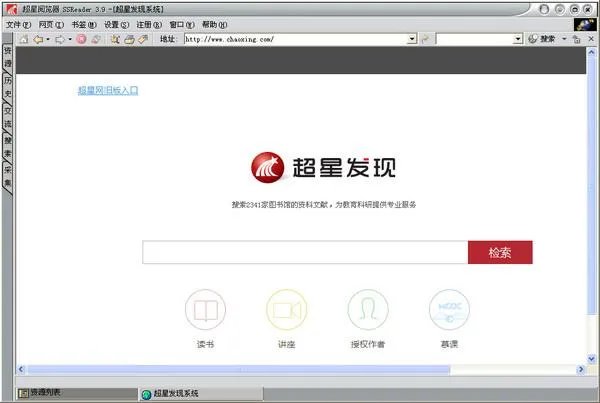Click the 超星发现 red logo

[x=267, y=168]
